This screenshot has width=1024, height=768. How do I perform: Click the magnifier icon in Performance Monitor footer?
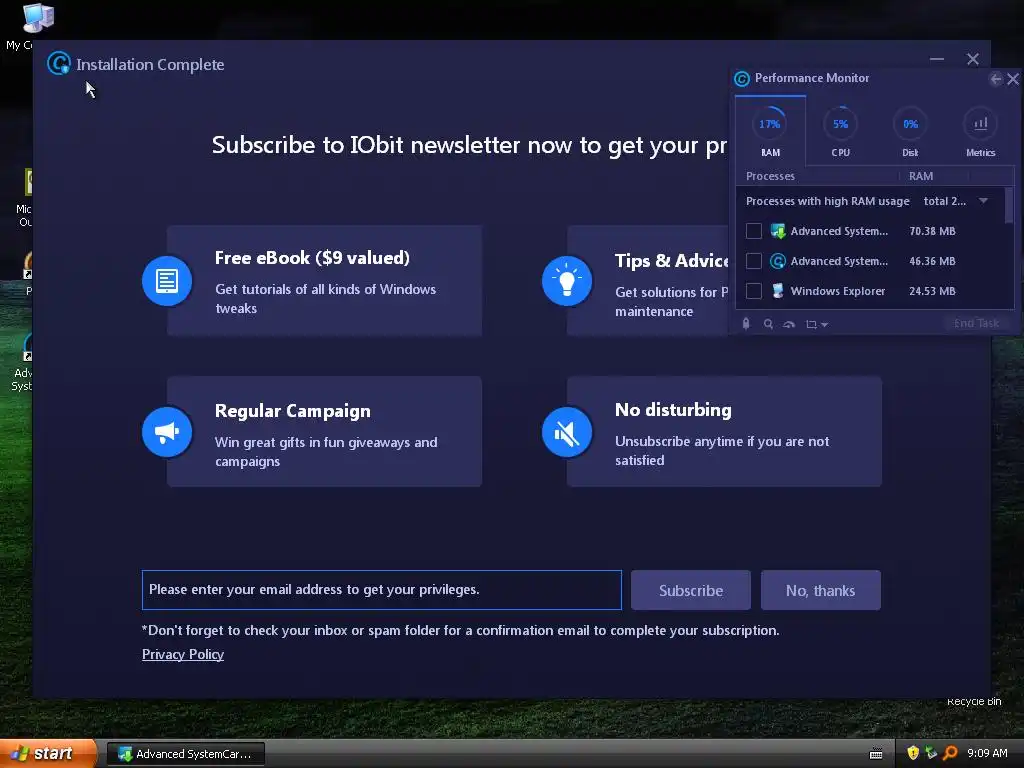(x=768, y=324)
